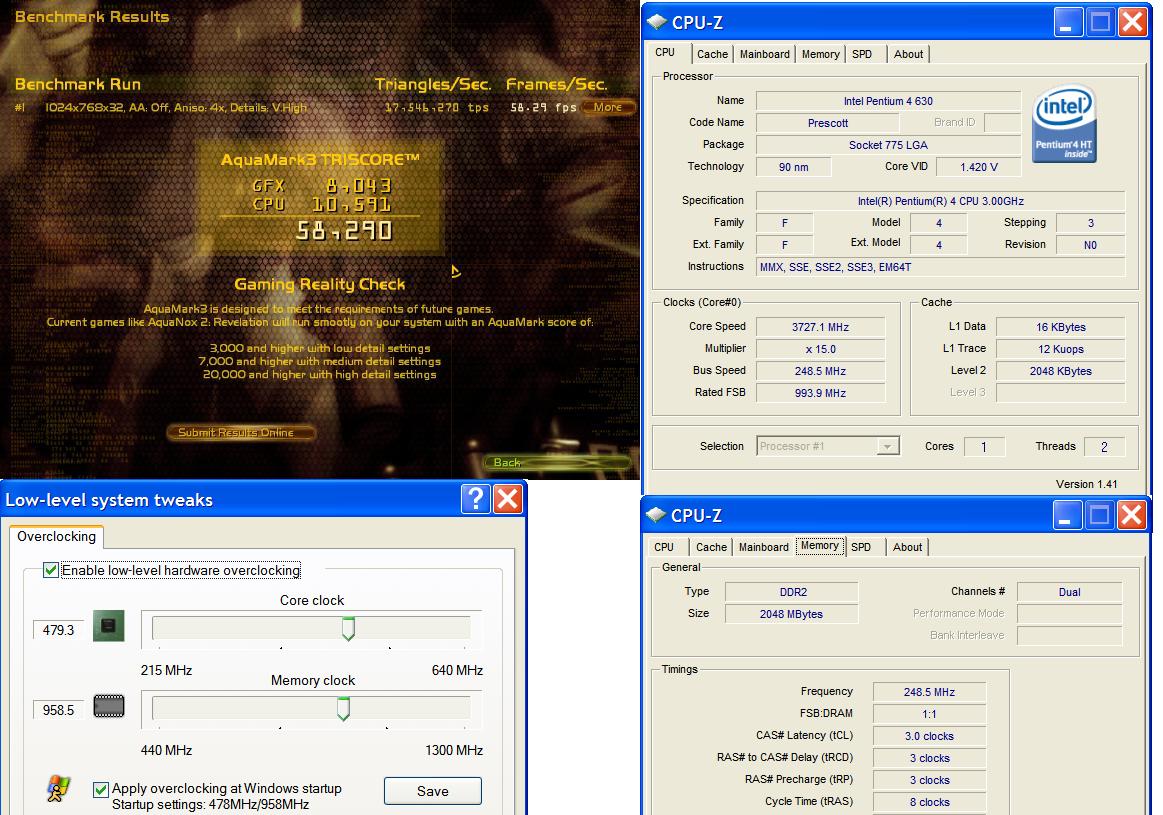This screenshot has height=815, width=1163.
Task: Select the Overclocking tab
Action: point(56,536)
